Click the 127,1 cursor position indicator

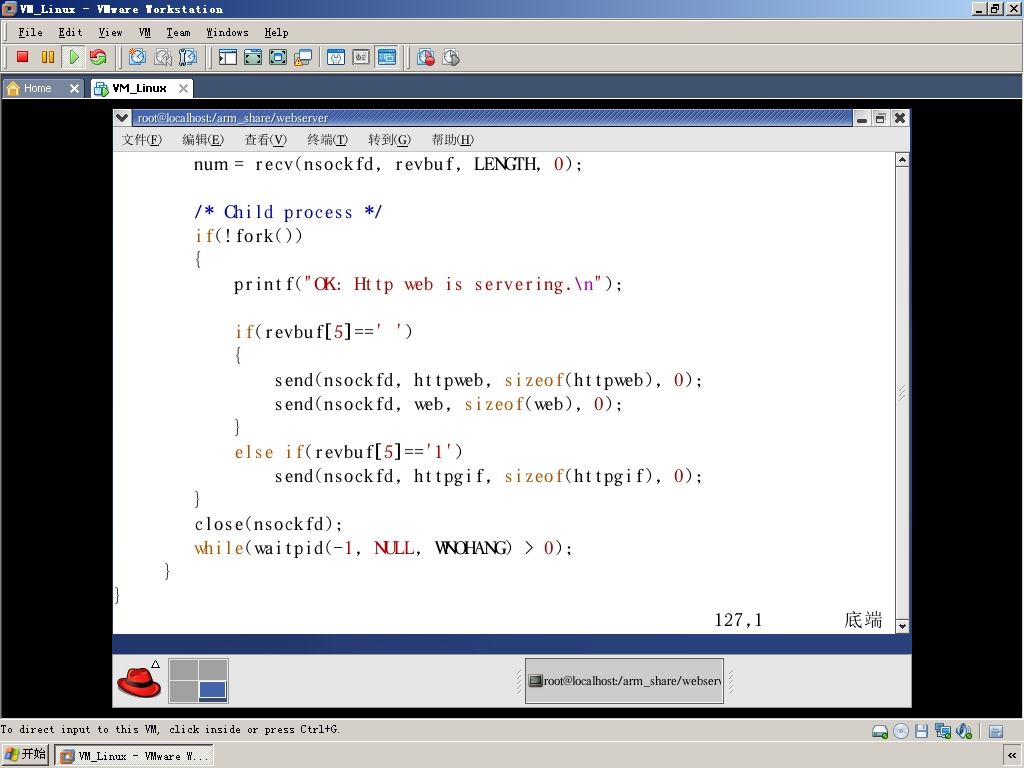click(x=739, y=620)
